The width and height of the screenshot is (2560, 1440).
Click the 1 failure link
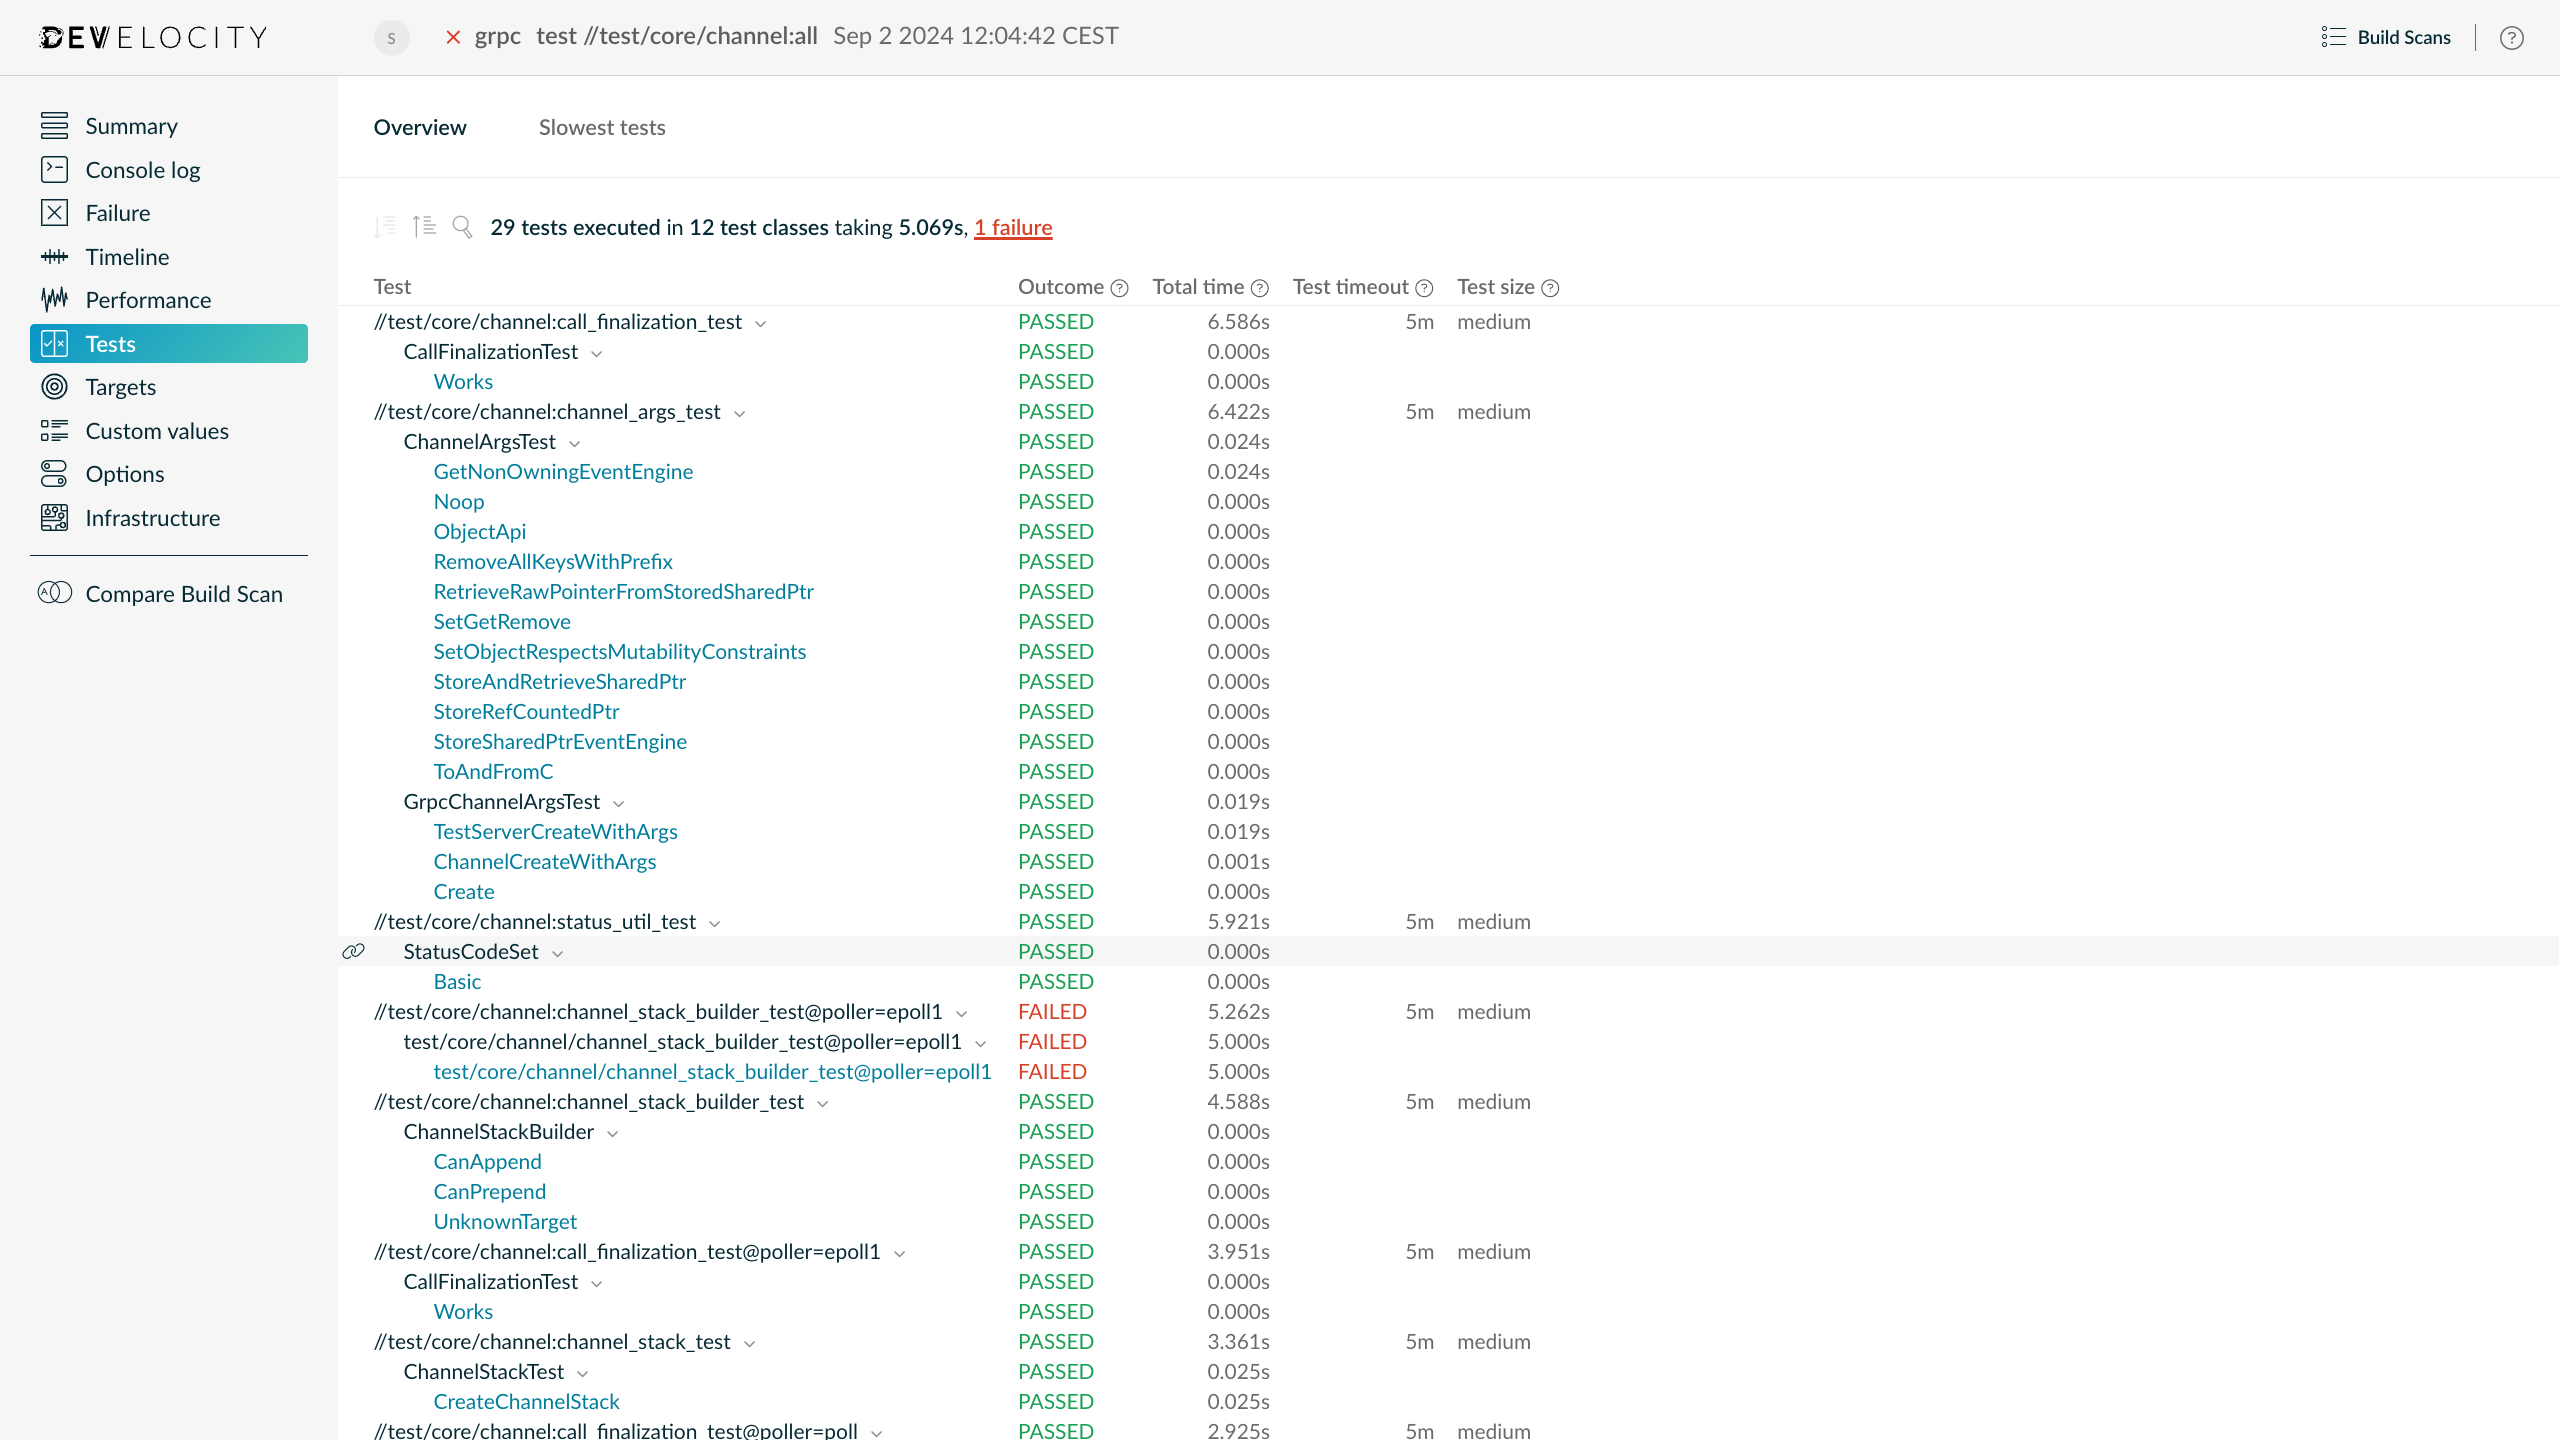click(1013, 227)
